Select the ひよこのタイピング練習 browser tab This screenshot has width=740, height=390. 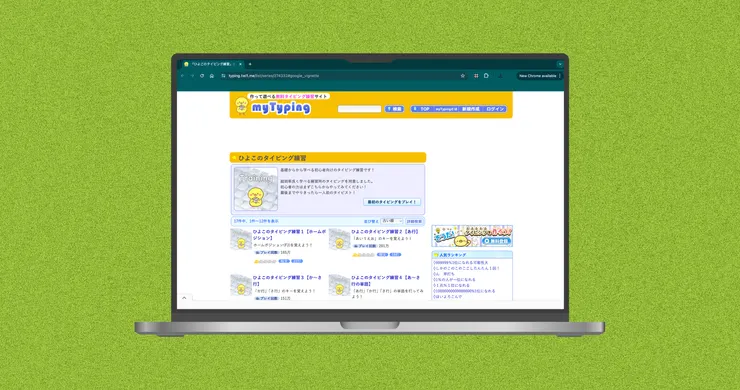(213, 64)
